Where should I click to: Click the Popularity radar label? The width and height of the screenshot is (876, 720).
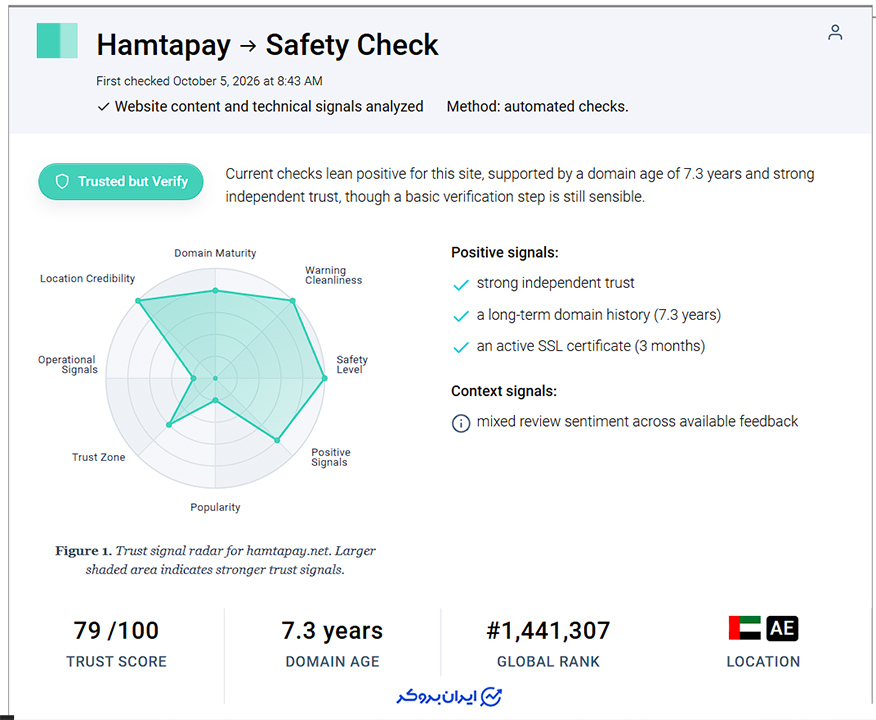(x=215, y=507)
